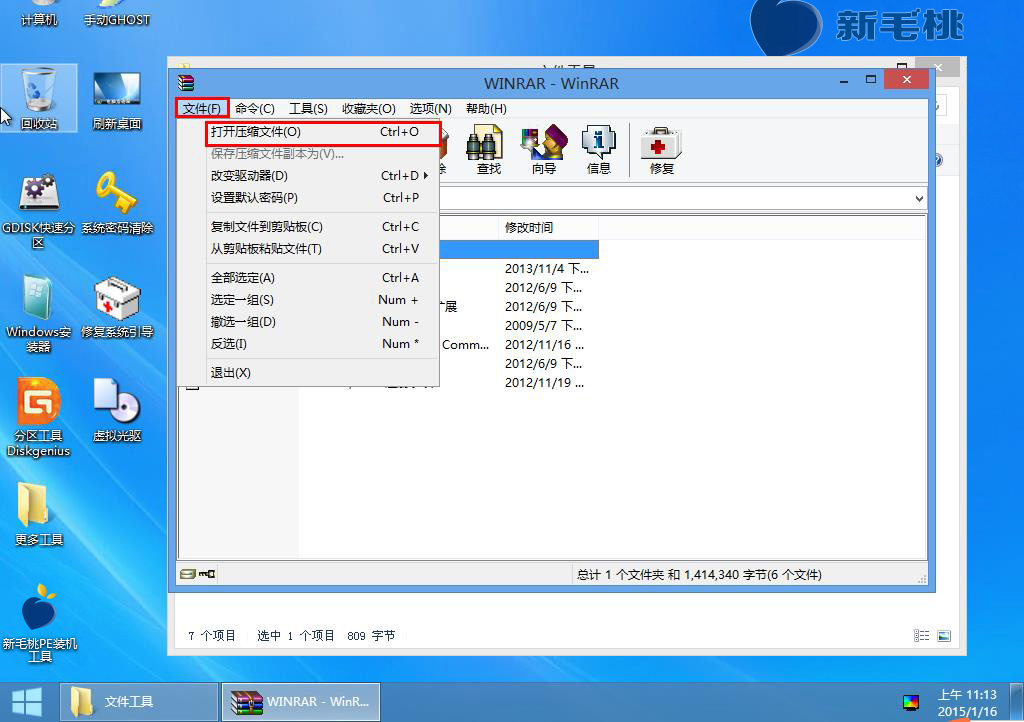Choose 反选(I) menu entry
Image resolution: width=1024 pixels, height=722 pixels.
tap(323, 344)
